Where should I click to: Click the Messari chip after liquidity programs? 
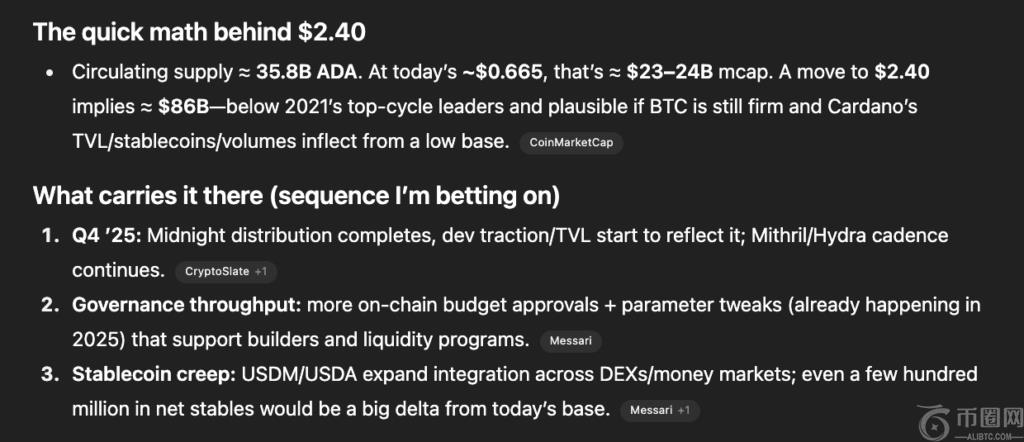(x=572, y=341)
